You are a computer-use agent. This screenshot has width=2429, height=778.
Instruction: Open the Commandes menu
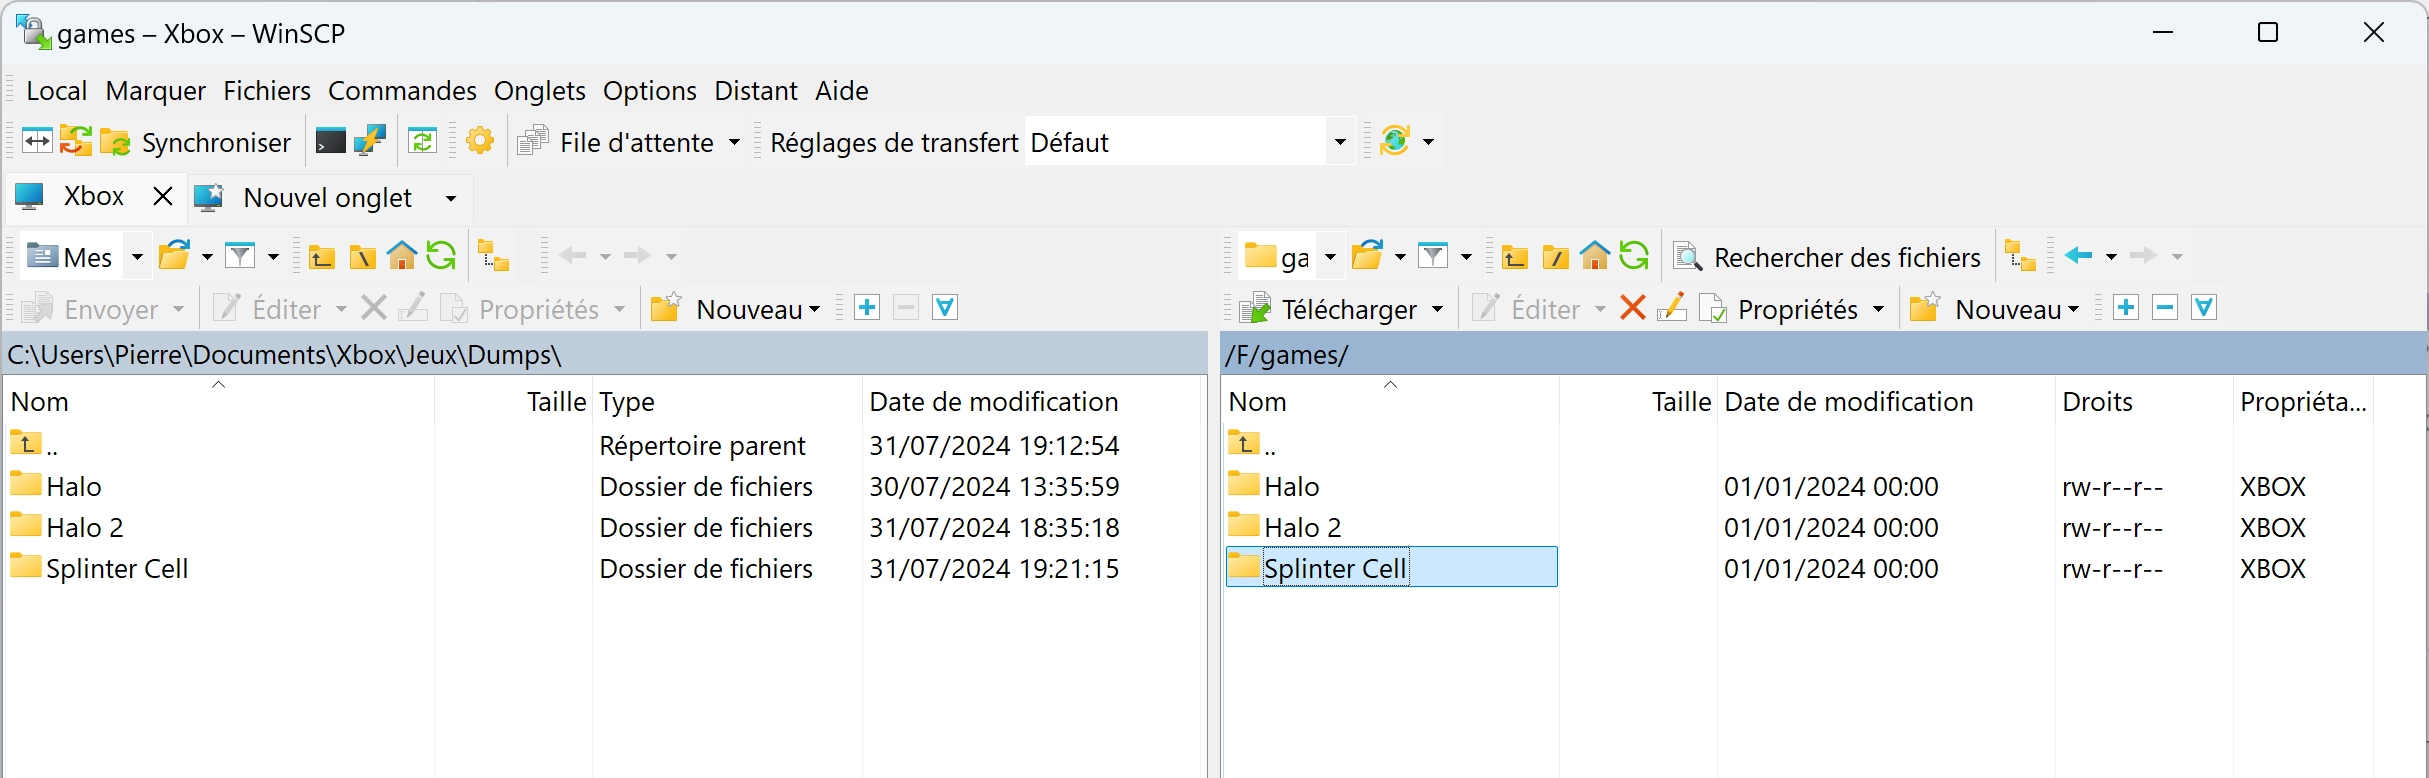point(402,91)
